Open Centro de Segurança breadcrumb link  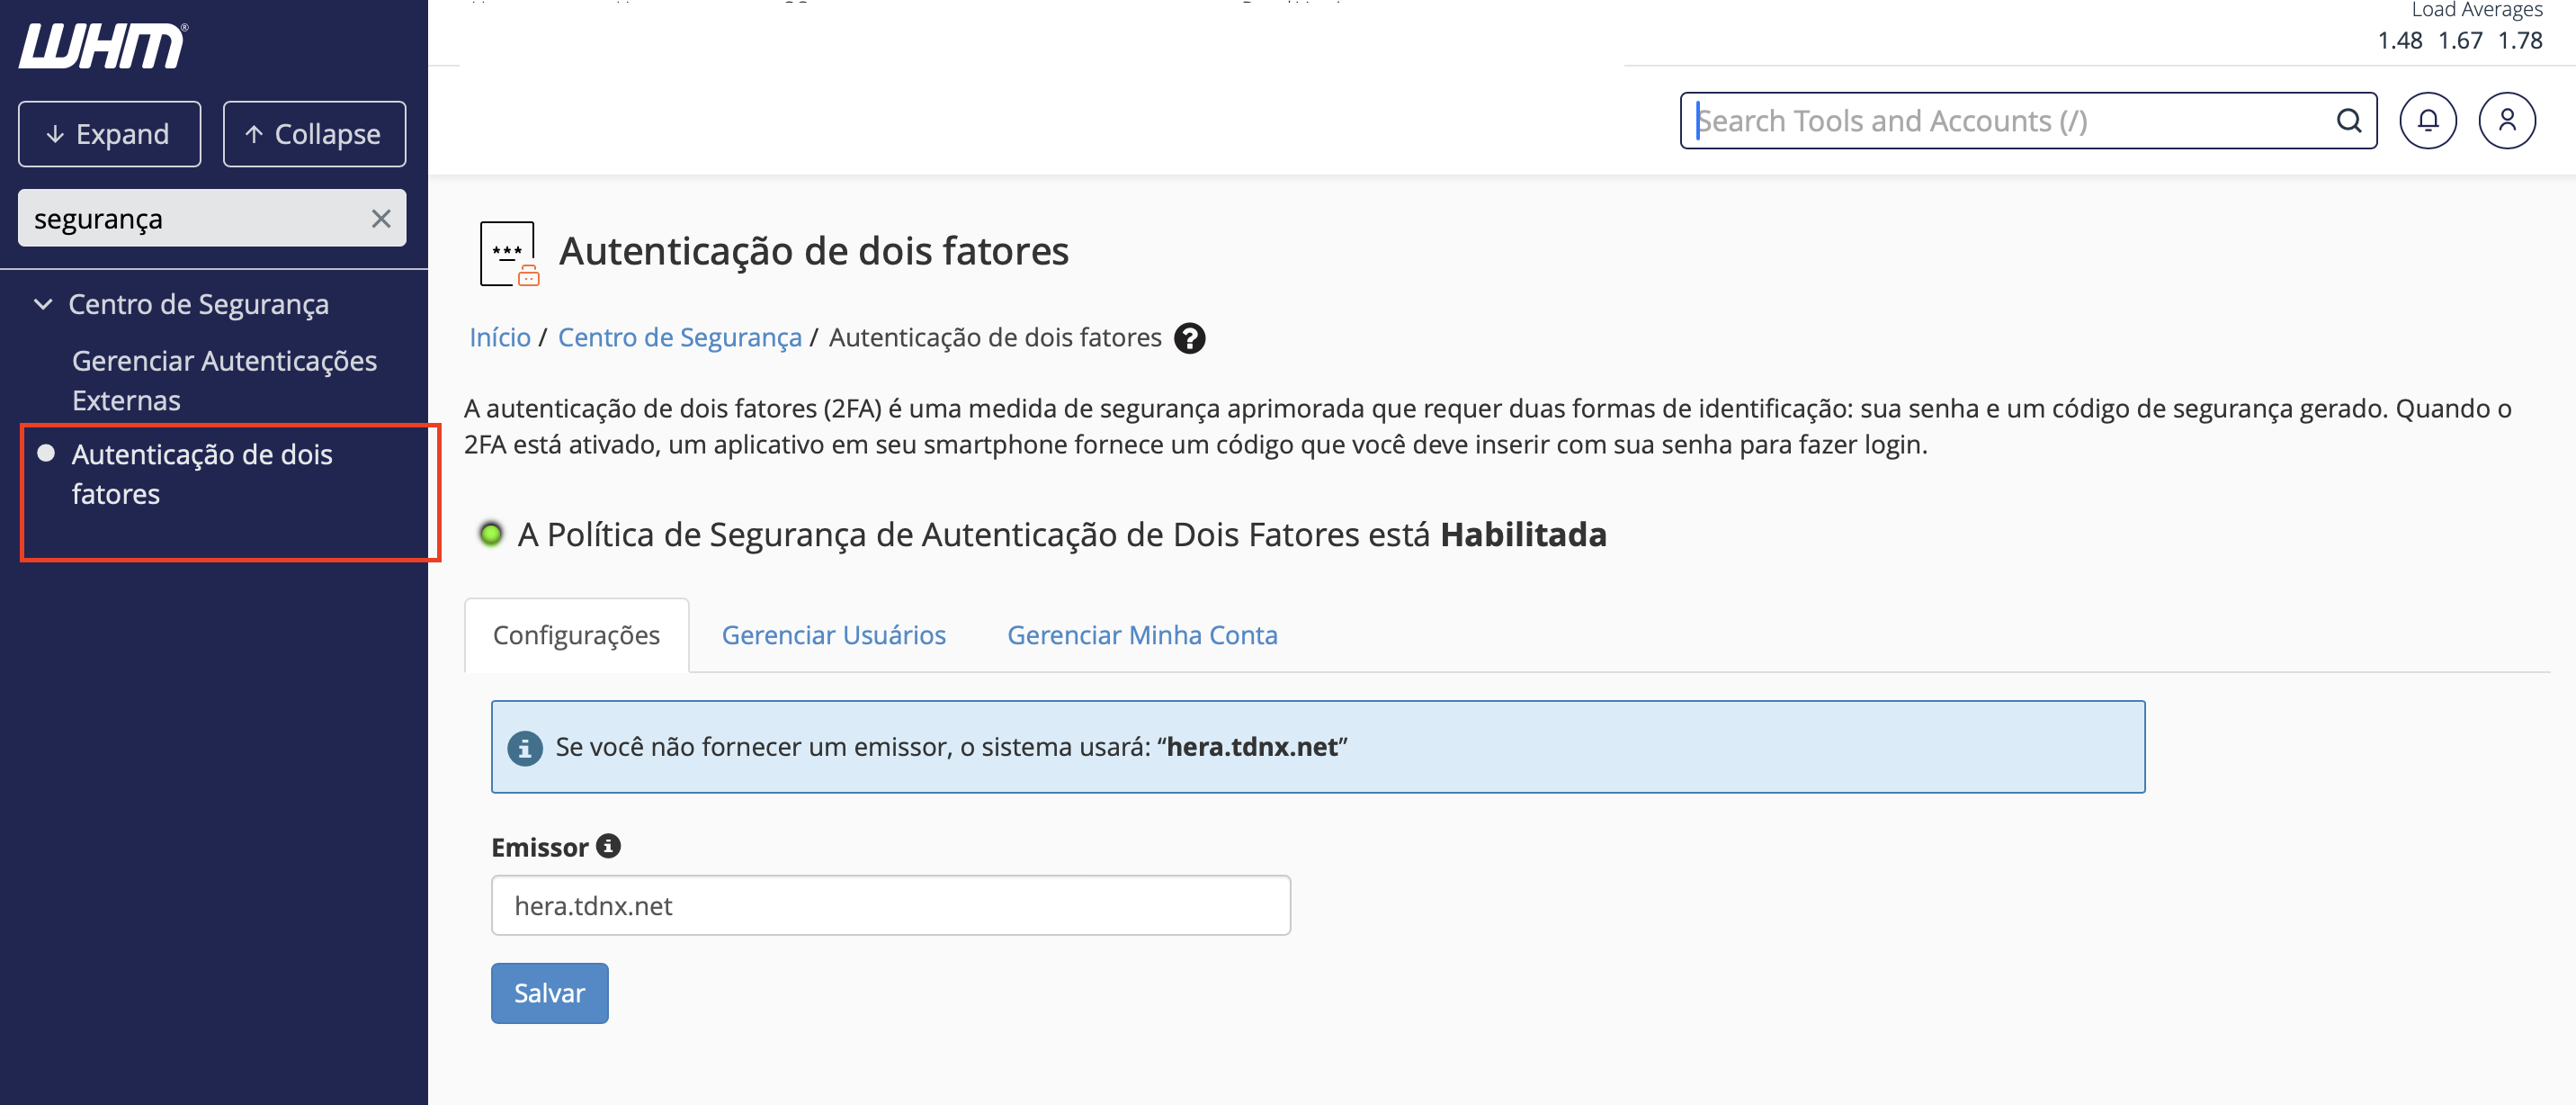pyautogui.click(x=679, y=338)
